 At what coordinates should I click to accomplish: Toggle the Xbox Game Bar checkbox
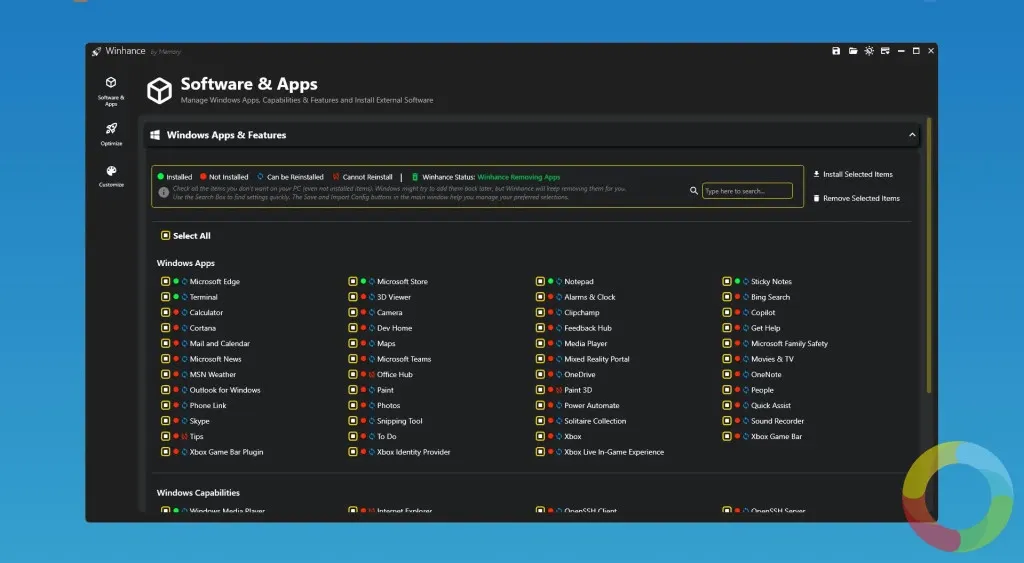(727, 436)
